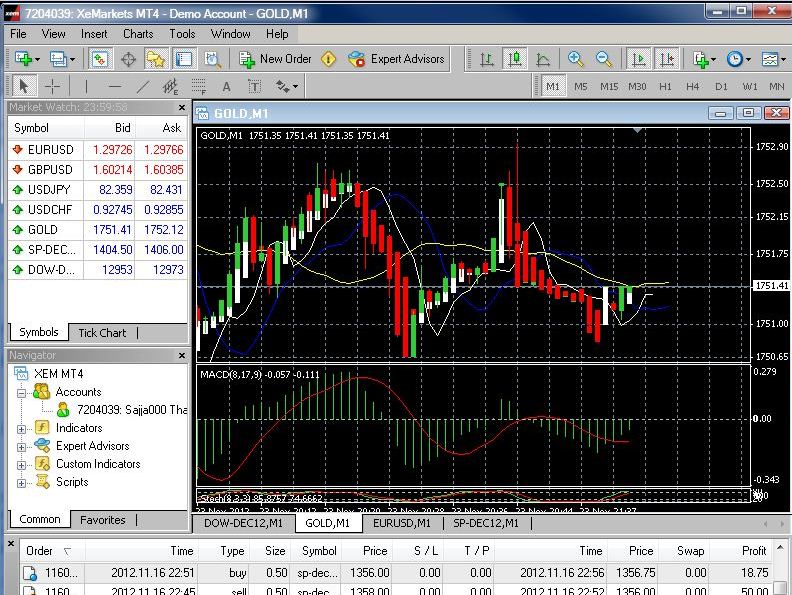Click the Profit column header
The height and width of the screenshot is (595, 792).
pos(740,551)
